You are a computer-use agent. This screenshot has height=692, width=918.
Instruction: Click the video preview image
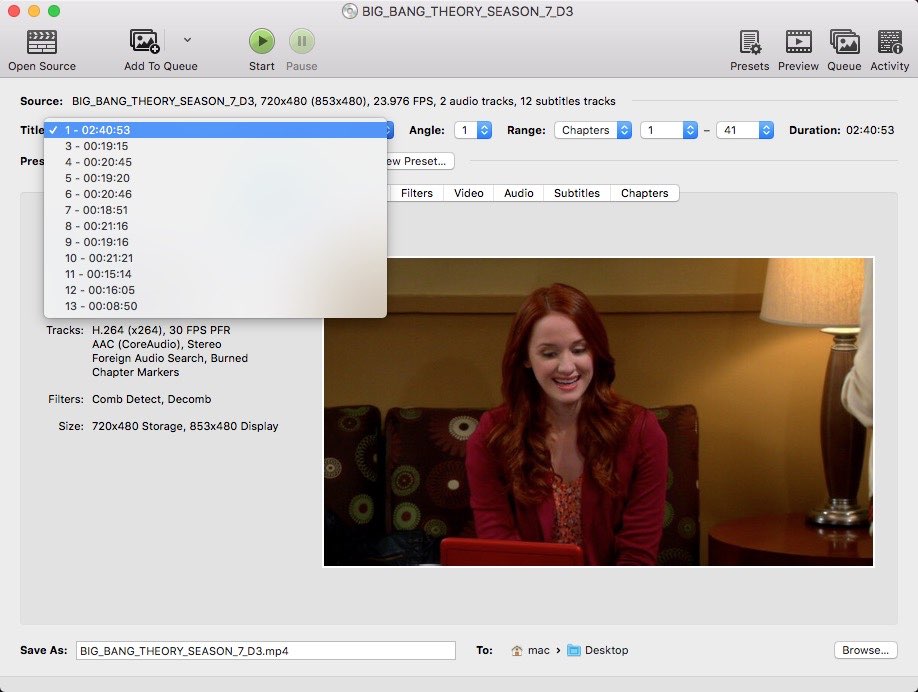pos(598,412)
